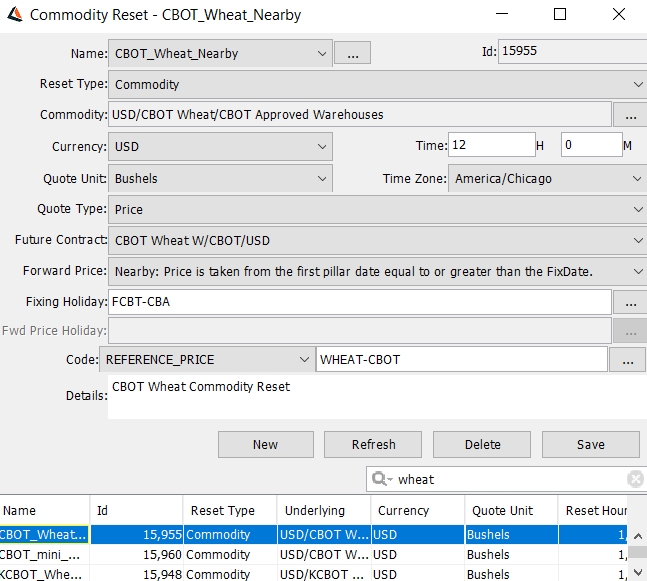Sort by Reset Type column header

230,510
